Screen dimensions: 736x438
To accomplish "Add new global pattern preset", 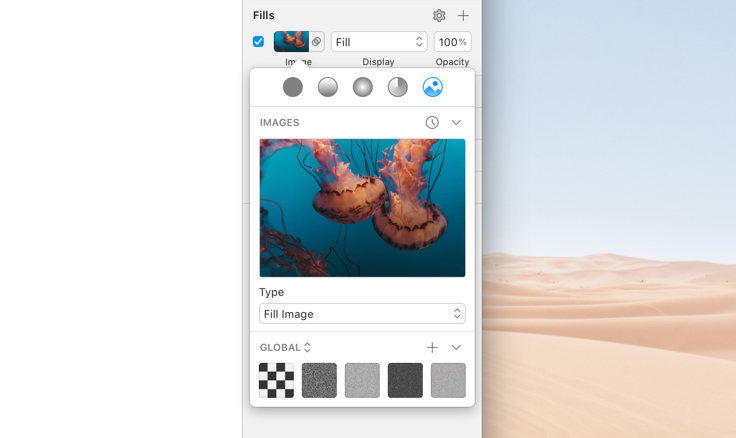I will coord(432,347).
